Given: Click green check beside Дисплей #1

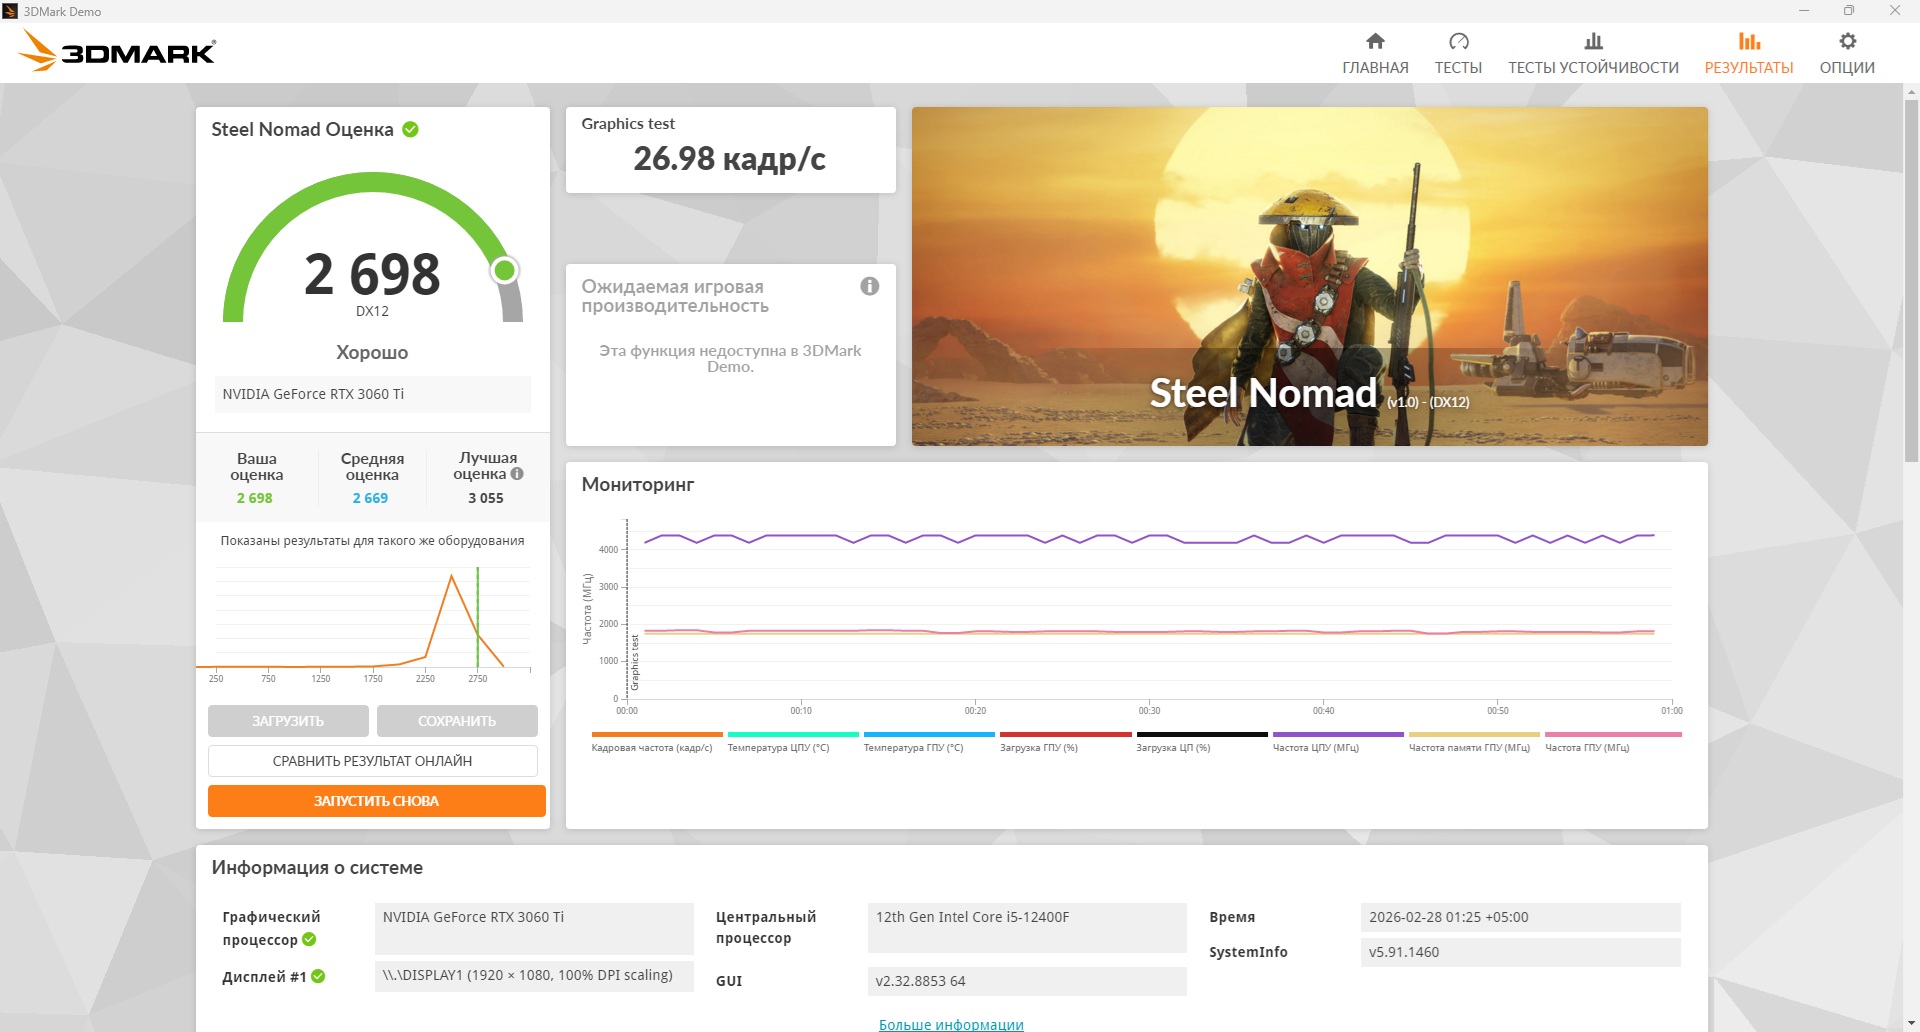Looking at the screenshot, I should (318, 976).
